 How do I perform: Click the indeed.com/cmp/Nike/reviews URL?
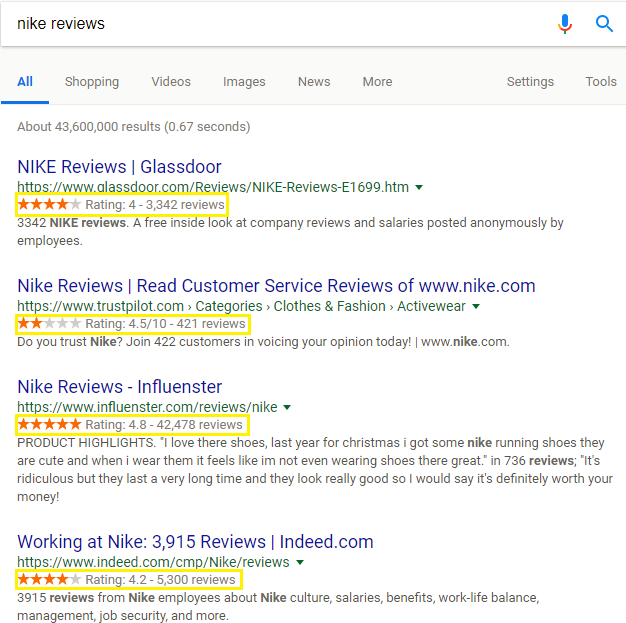pyautogui.click(x=153, y=562)
